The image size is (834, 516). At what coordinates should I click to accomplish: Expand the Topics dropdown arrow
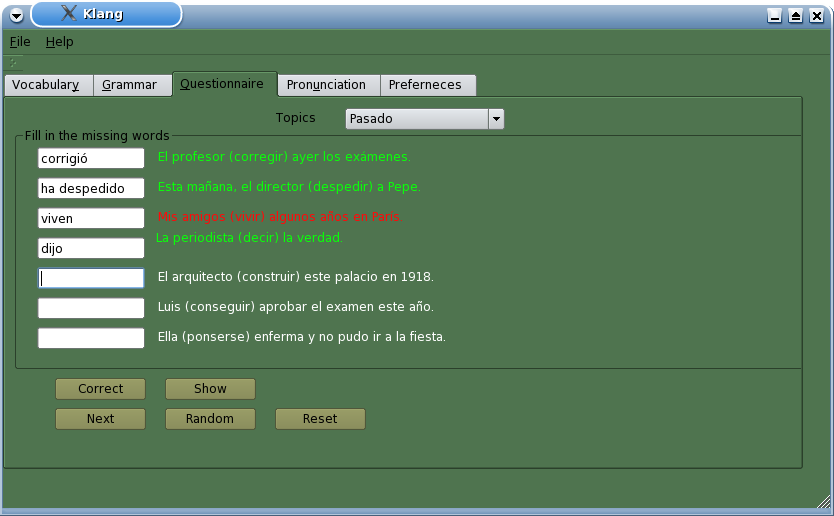click(496, 119)
